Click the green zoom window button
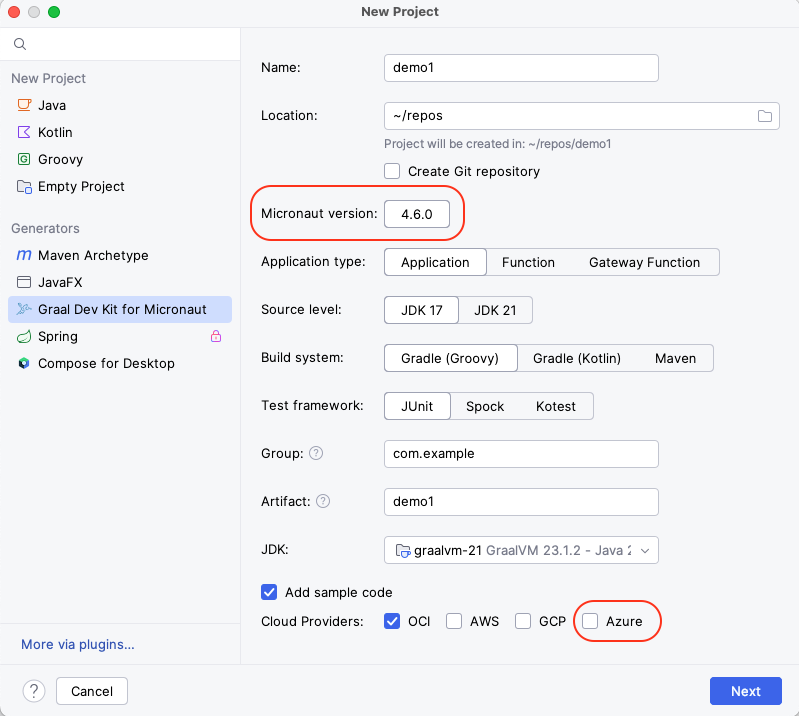The height and width of the screenshot is (716, 799). [x=54, y=12]
